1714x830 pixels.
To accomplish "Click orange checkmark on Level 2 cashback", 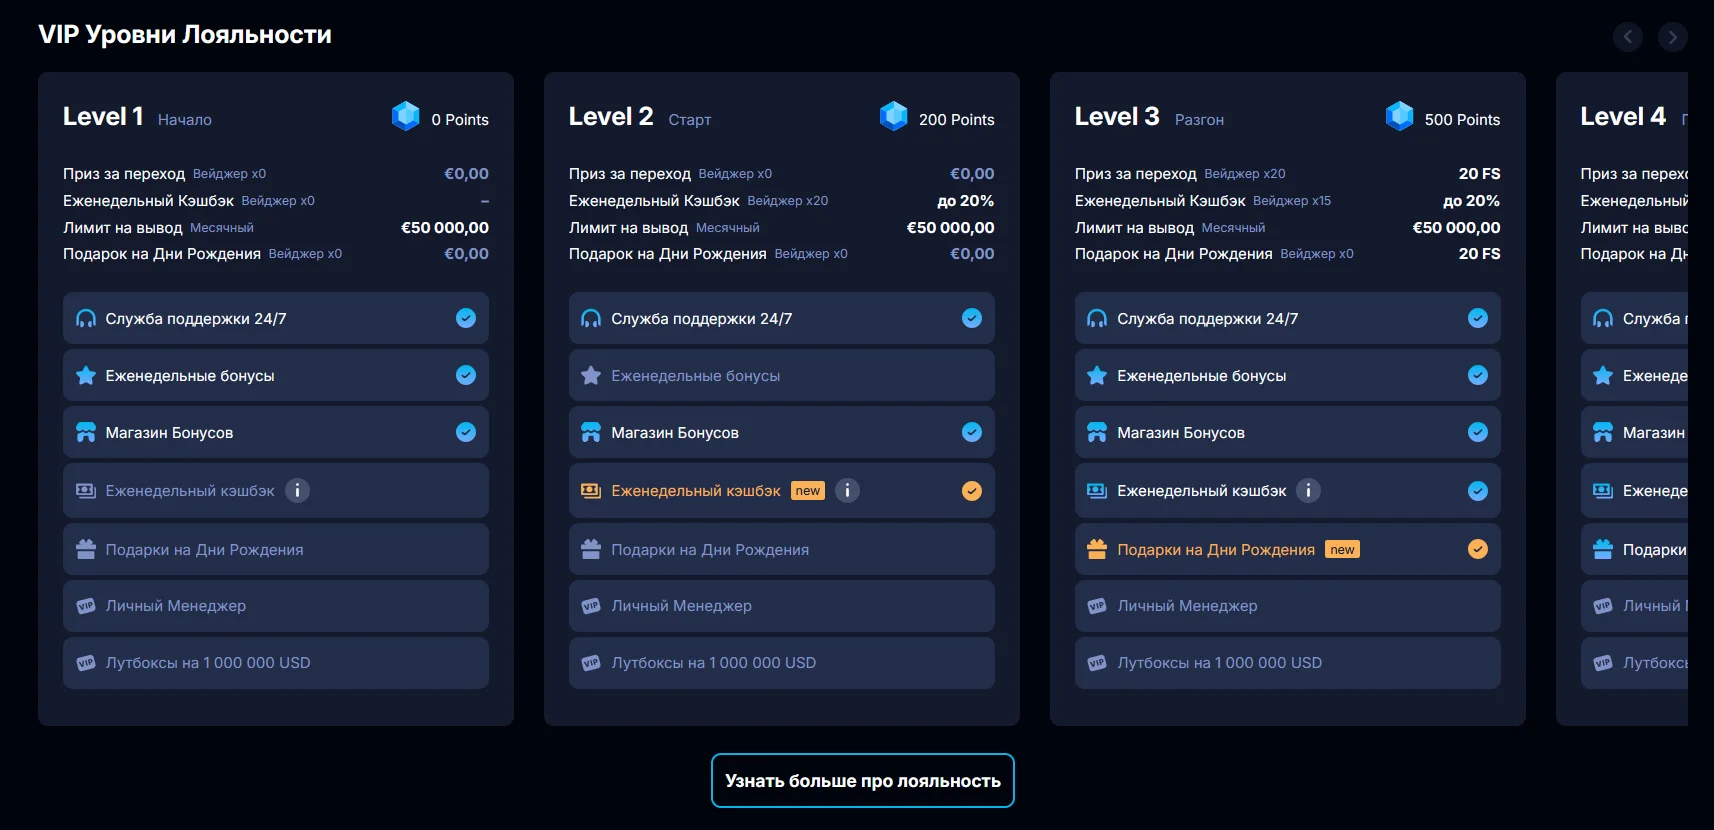I will coord(972,491).
